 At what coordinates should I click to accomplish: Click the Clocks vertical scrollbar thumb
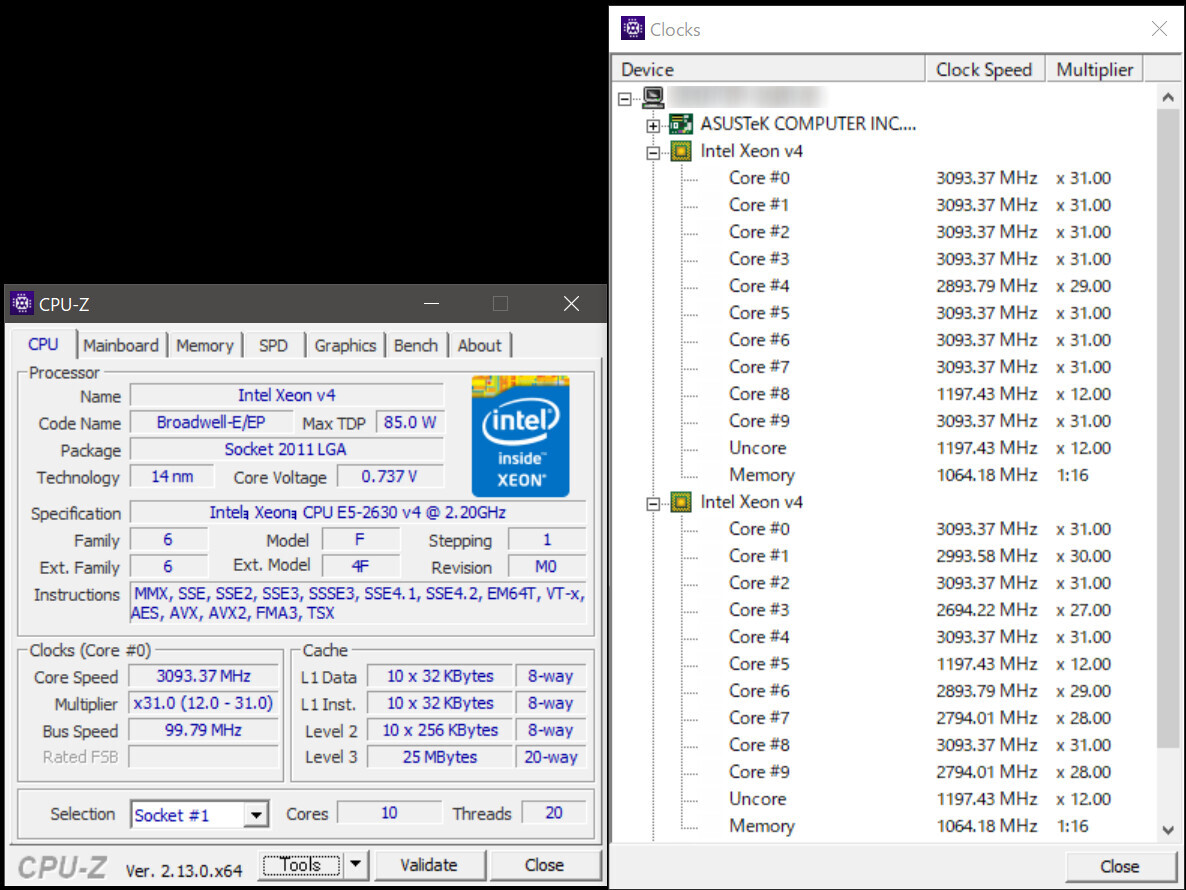point(1168,427)
